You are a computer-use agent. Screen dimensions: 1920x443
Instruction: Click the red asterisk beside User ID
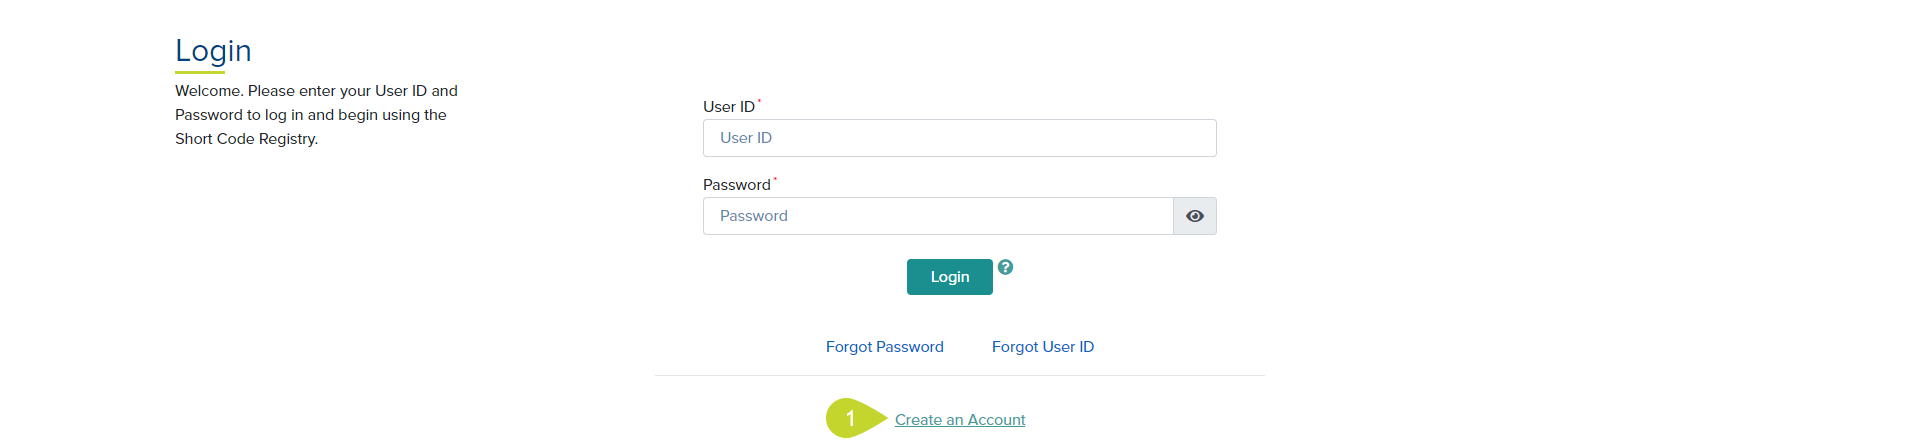pos(759,100)
